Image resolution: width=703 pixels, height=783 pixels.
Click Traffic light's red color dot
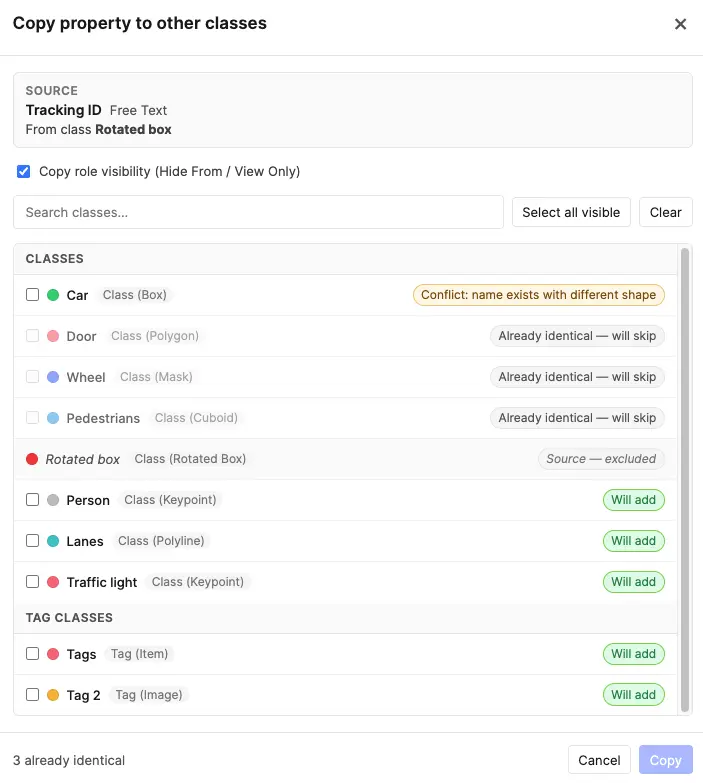(x=53, y=581)
